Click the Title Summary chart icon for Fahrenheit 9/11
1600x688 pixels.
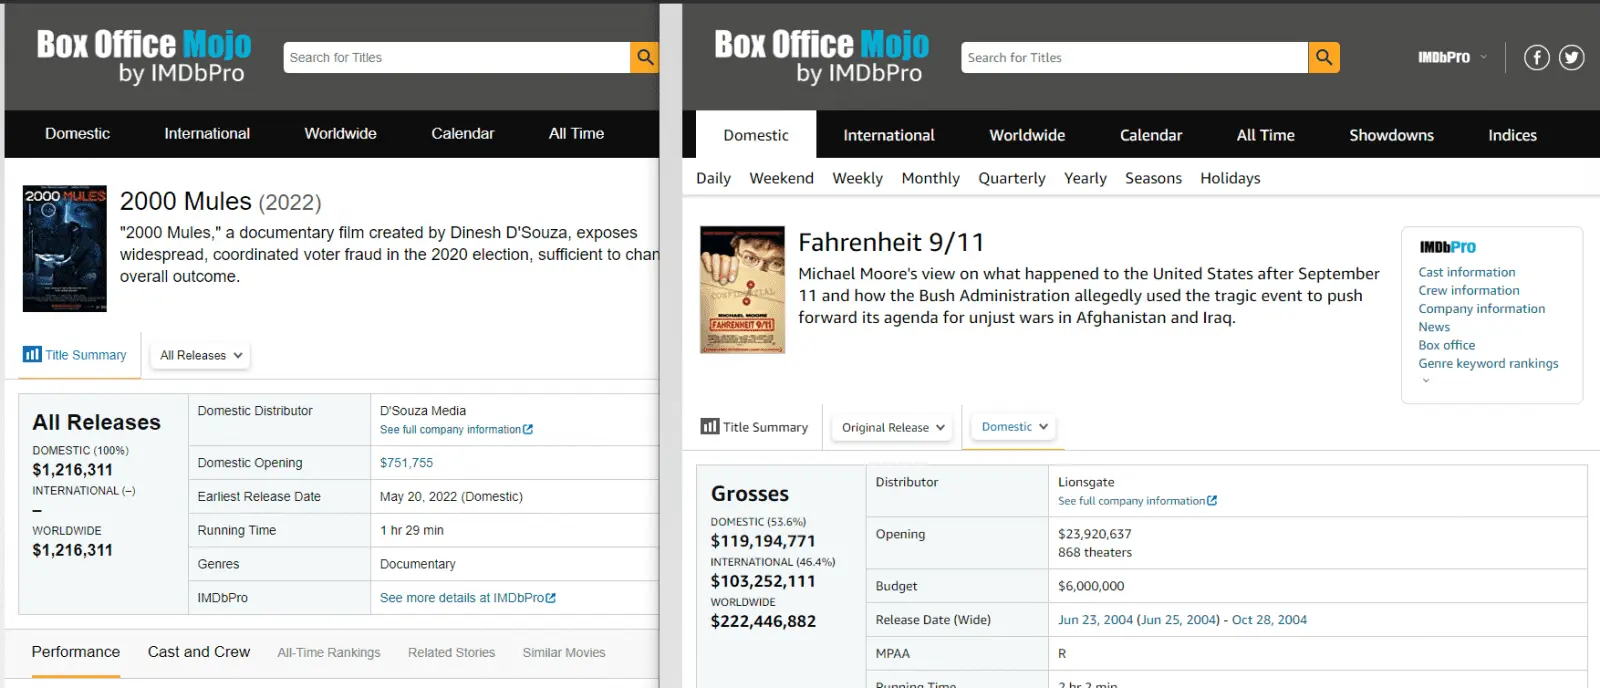click(x=710, y=427)
